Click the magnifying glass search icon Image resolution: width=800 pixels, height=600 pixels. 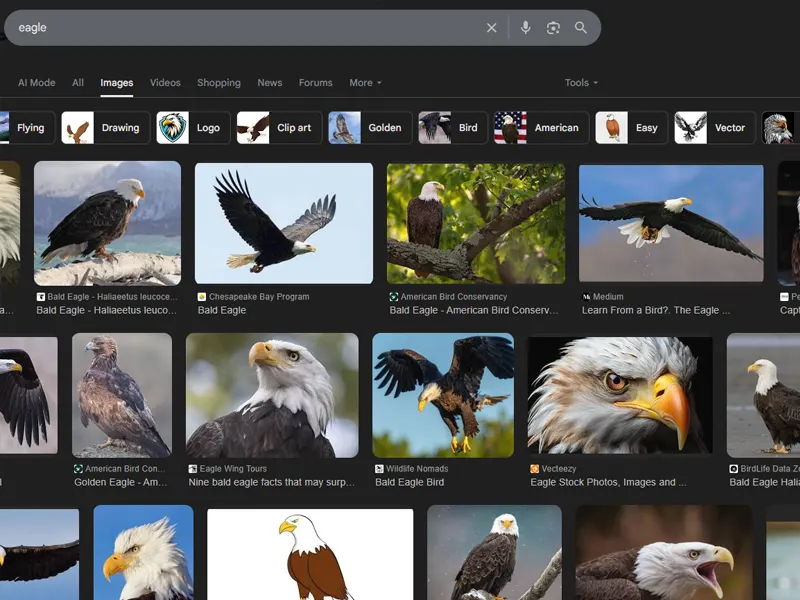pos(581,28)
